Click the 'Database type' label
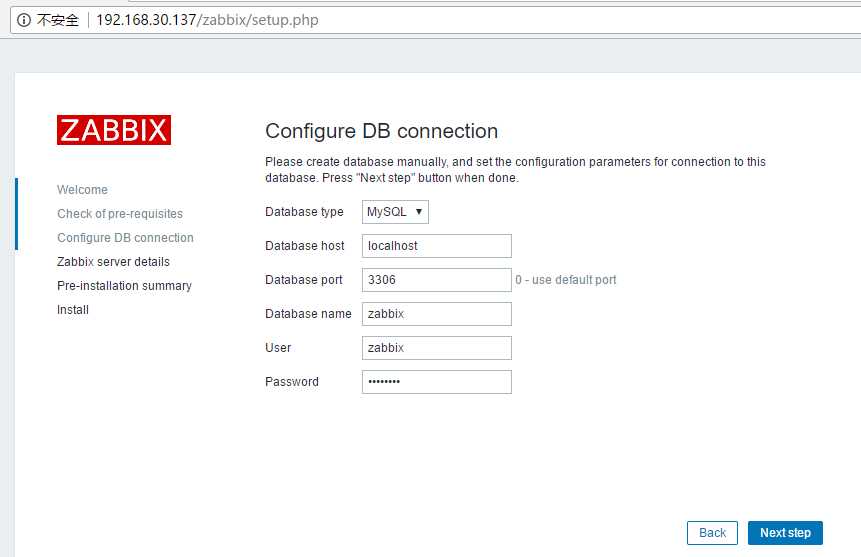This screenshot has height=557, width=861. point(304,212)
